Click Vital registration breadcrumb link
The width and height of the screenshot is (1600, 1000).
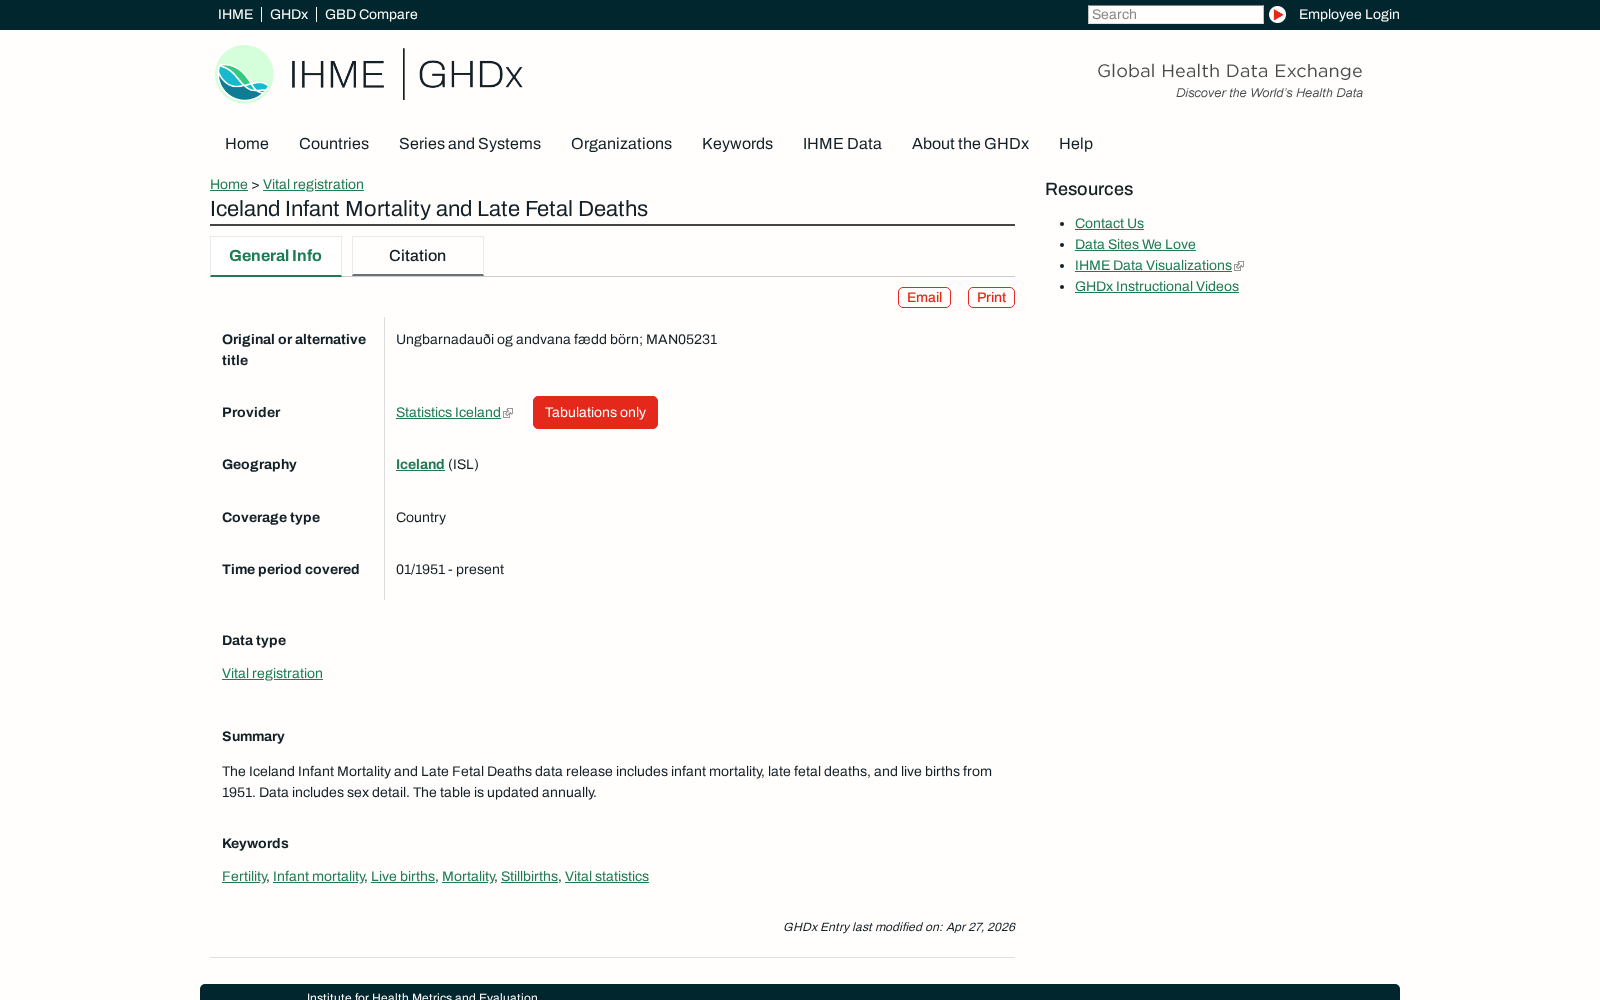coord(313,184)
